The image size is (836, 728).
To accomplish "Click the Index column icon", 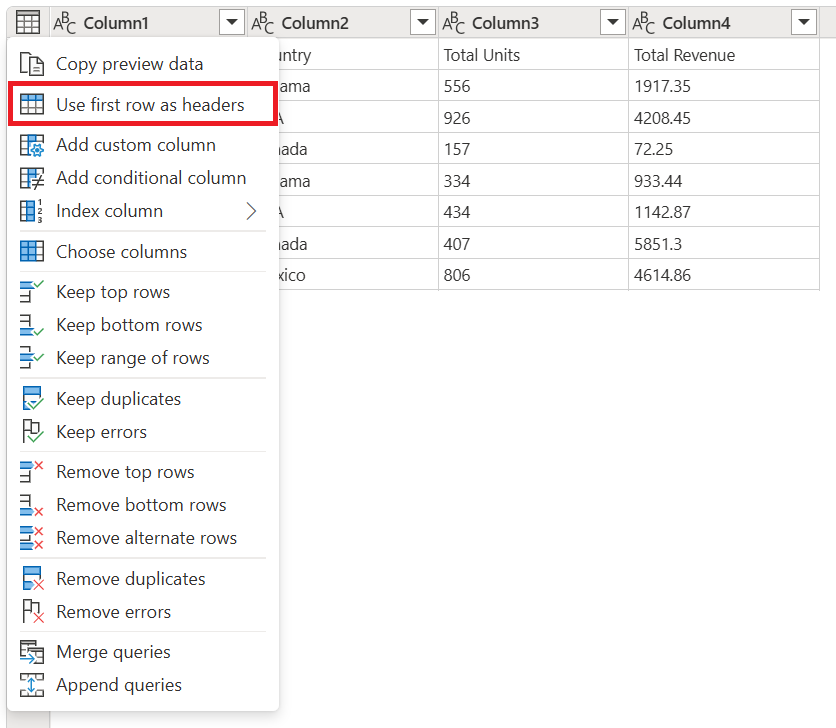I will (31, 211).
